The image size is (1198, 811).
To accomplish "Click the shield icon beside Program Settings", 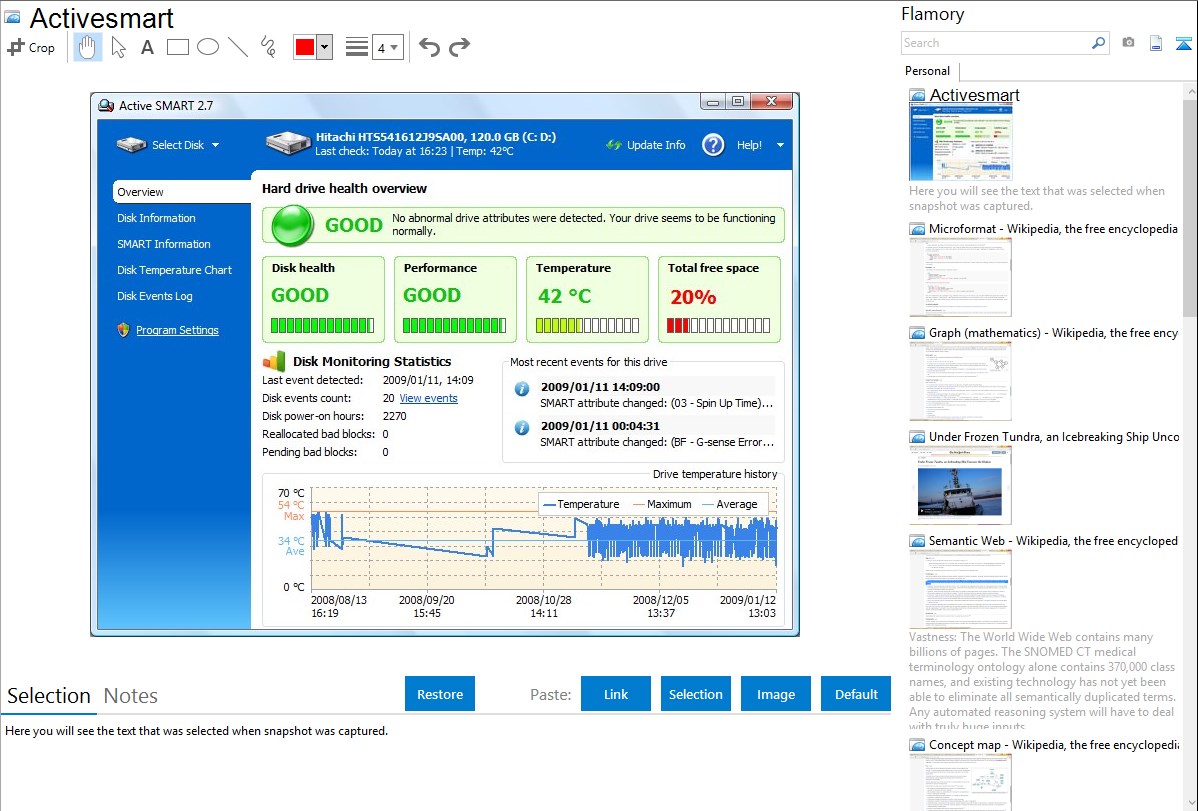I will 123,330.
